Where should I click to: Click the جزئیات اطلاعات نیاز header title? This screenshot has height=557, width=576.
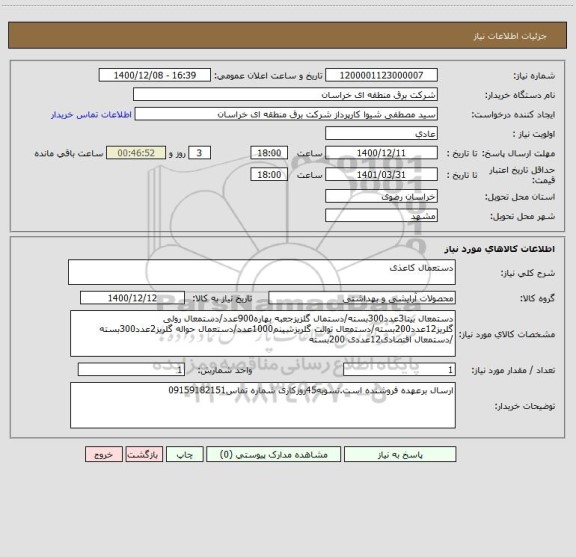[510, 36]
